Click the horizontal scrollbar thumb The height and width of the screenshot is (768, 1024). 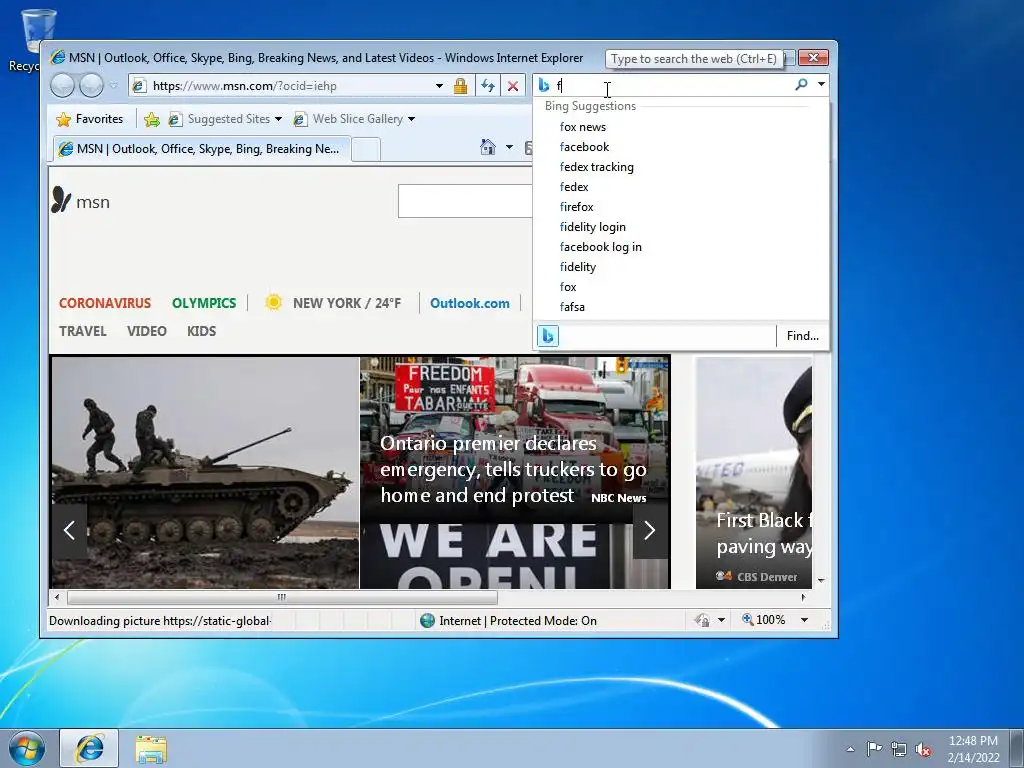tap(281, 597)
